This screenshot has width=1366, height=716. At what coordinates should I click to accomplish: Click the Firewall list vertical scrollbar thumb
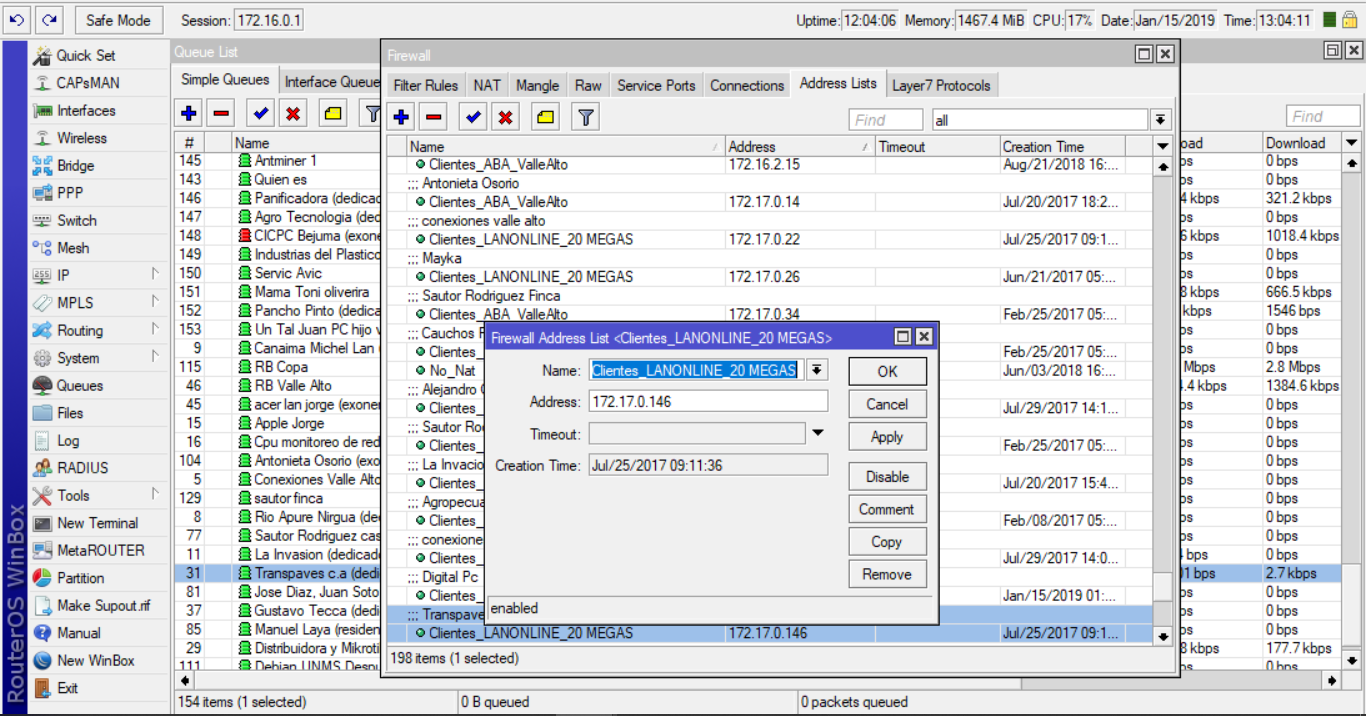[1162, 586]
